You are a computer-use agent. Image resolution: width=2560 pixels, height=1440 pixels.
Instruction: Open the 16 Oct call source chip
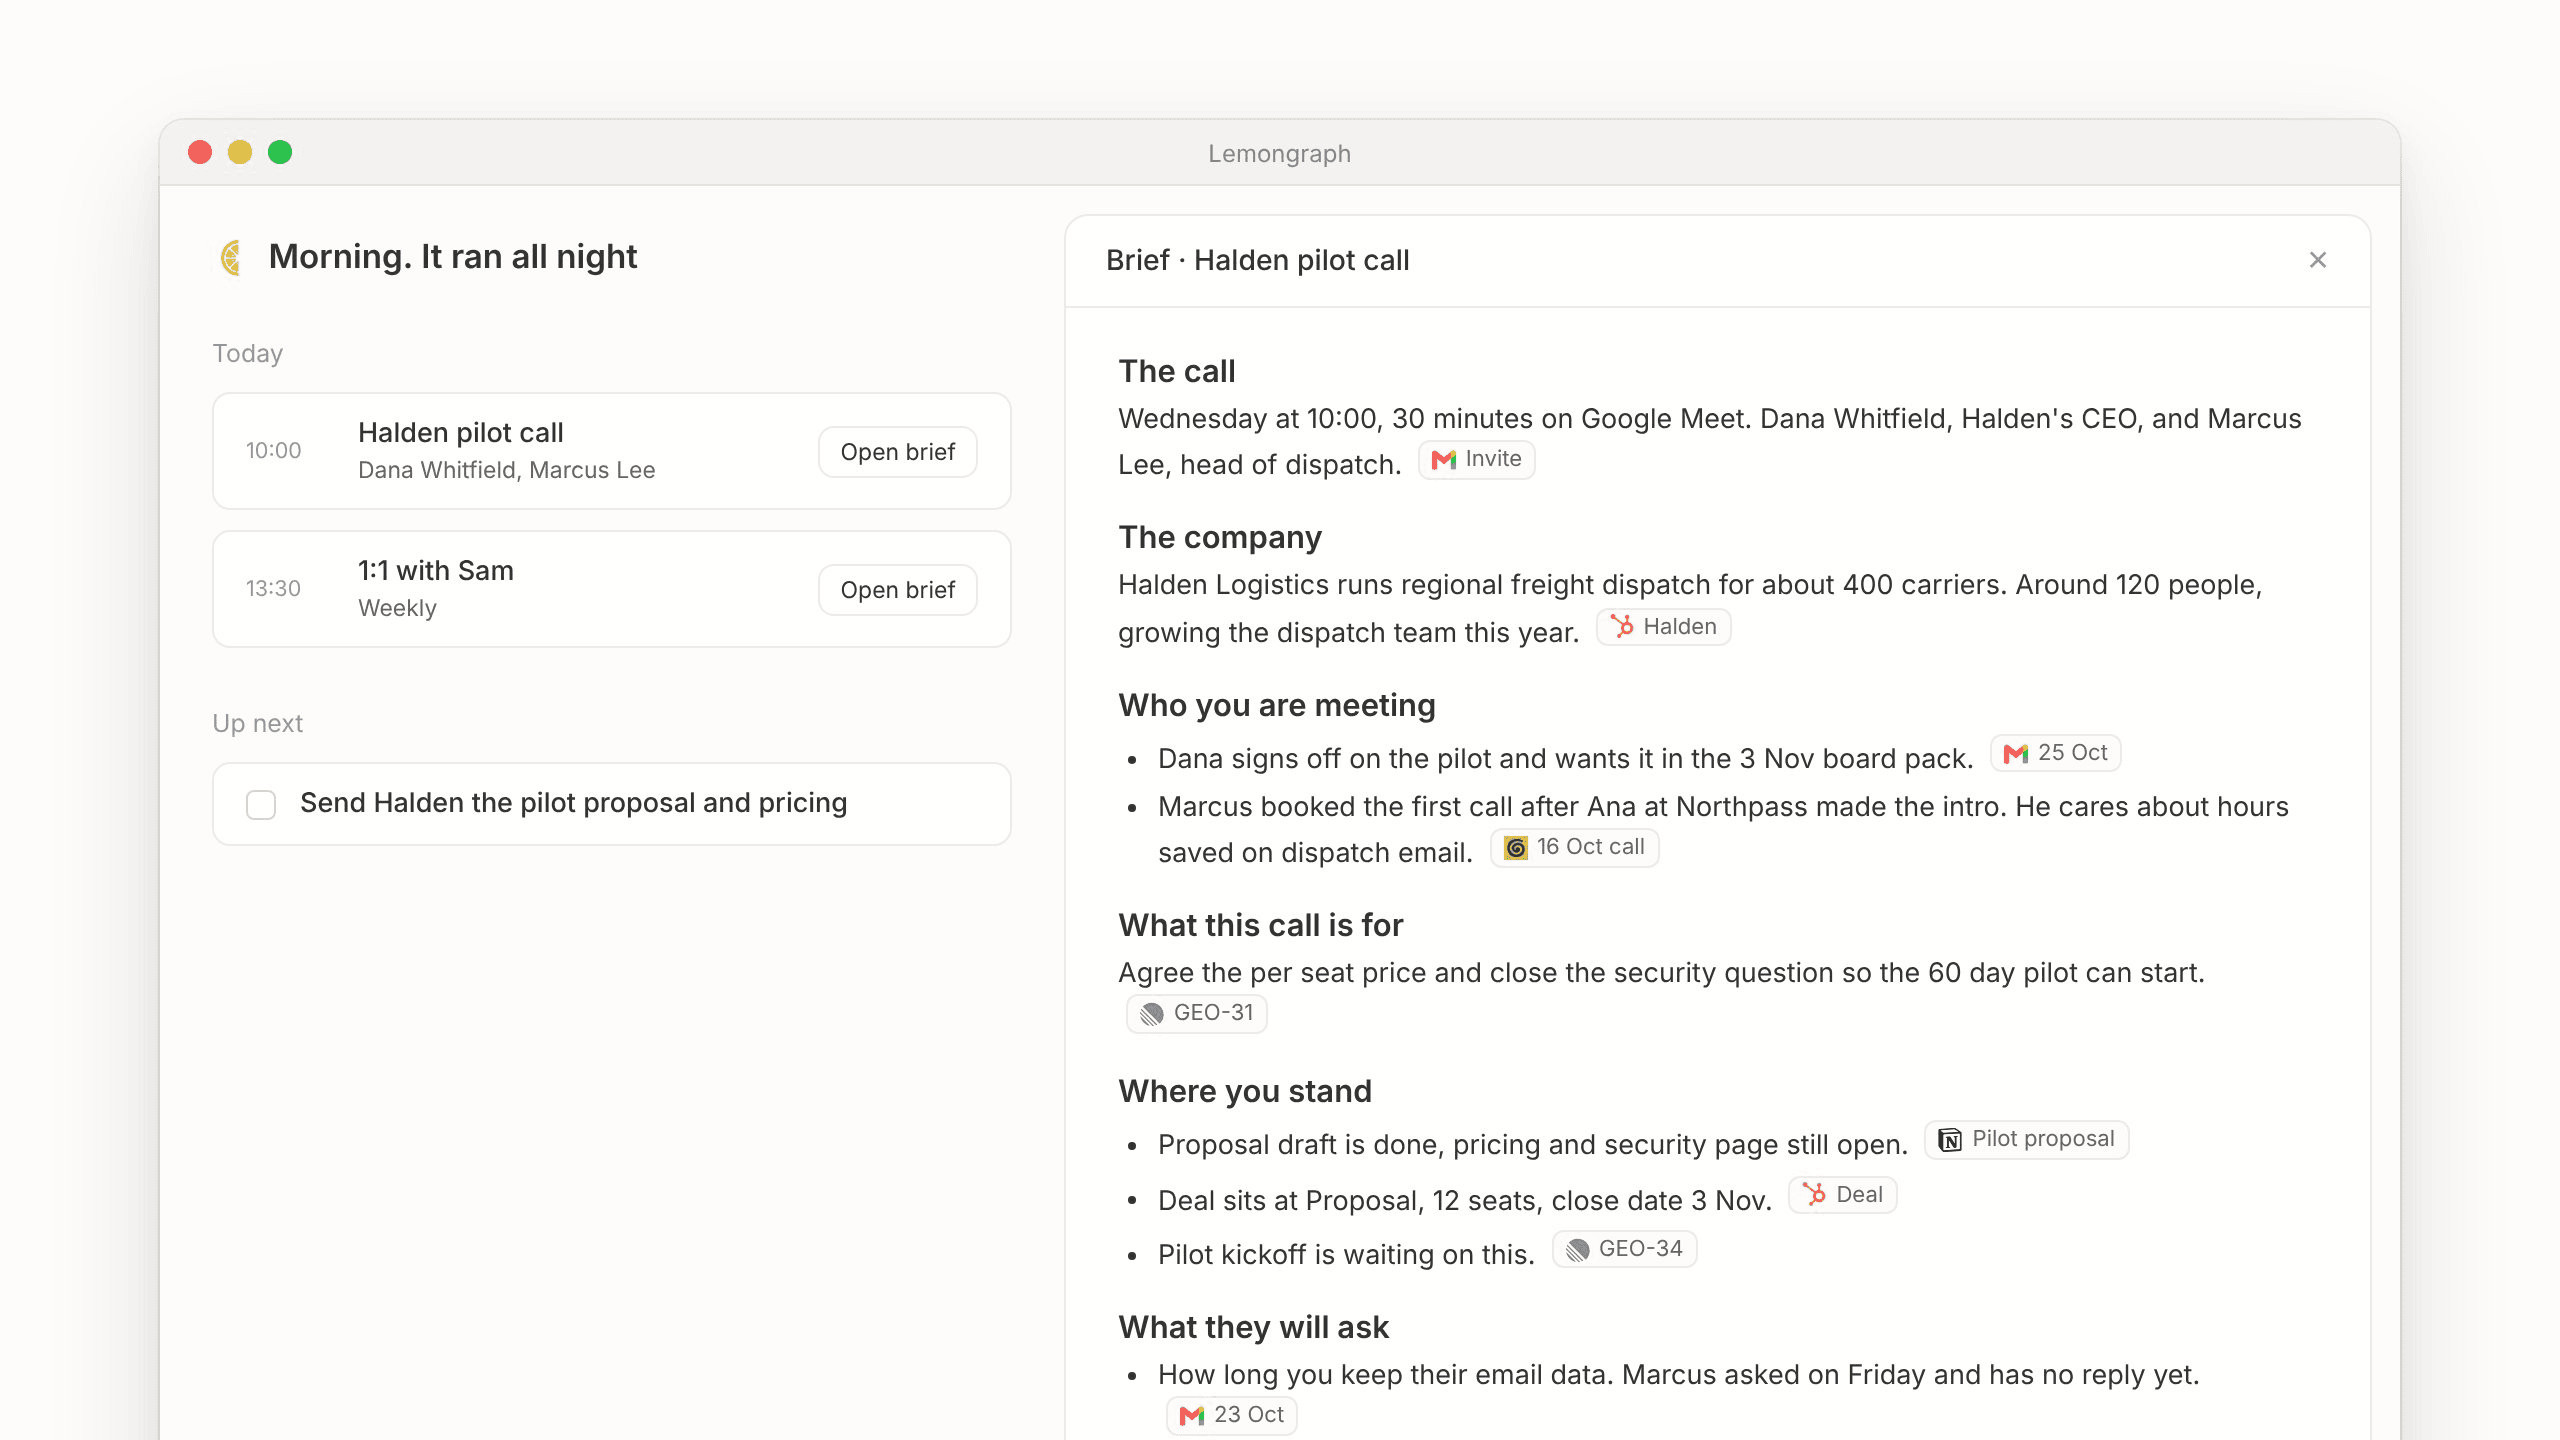pyautogui.click(x=1574, y=847)
